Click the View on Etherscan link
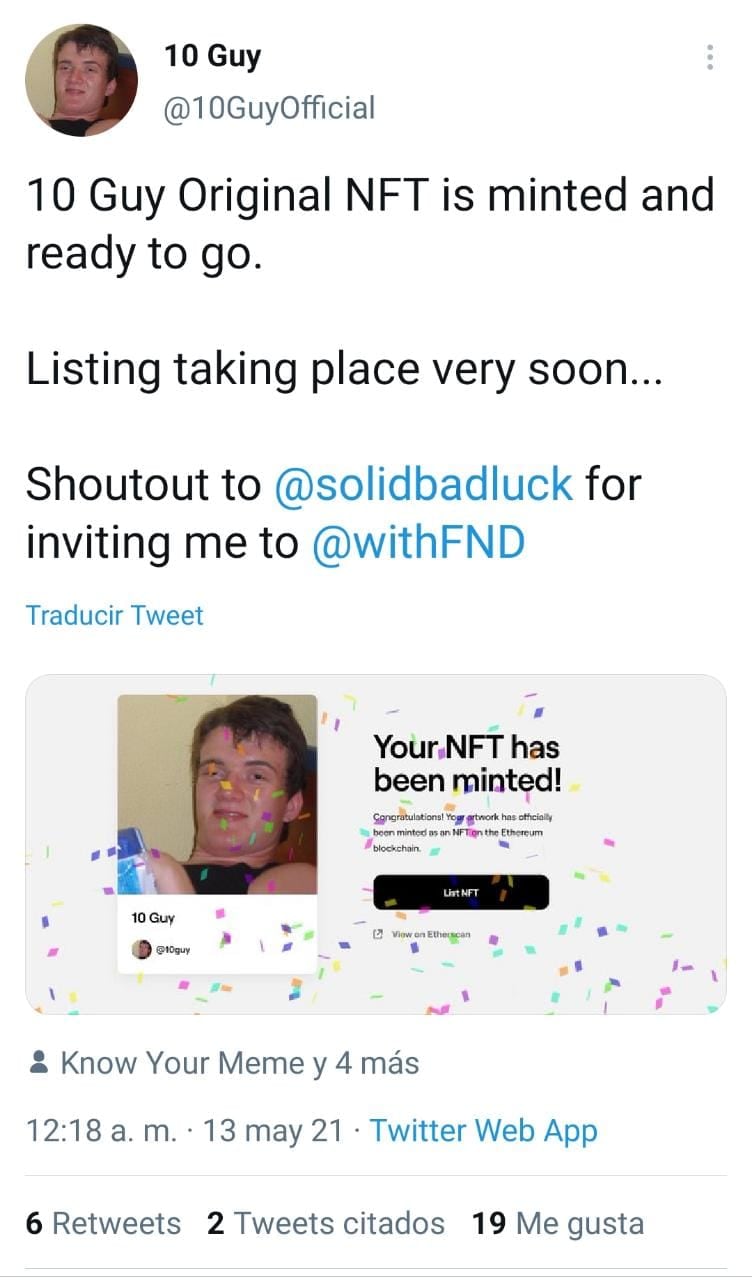The width and height of the screenshot is (752, 1280). (x=431, y=934)
